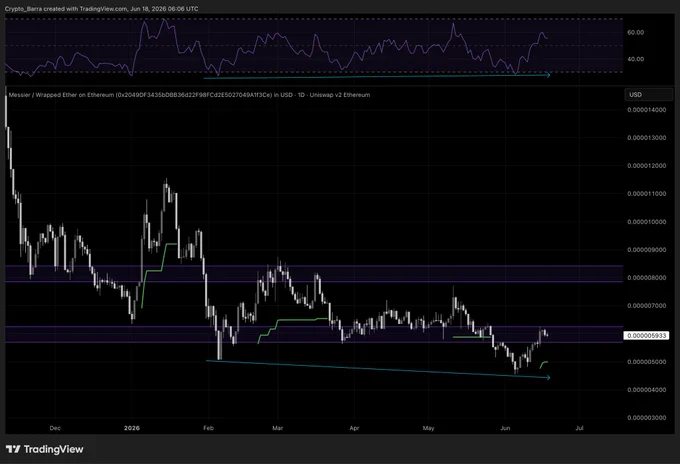The image size is (680, 464).
Task: Click the Feb date label on time axis
Action: 209,428
